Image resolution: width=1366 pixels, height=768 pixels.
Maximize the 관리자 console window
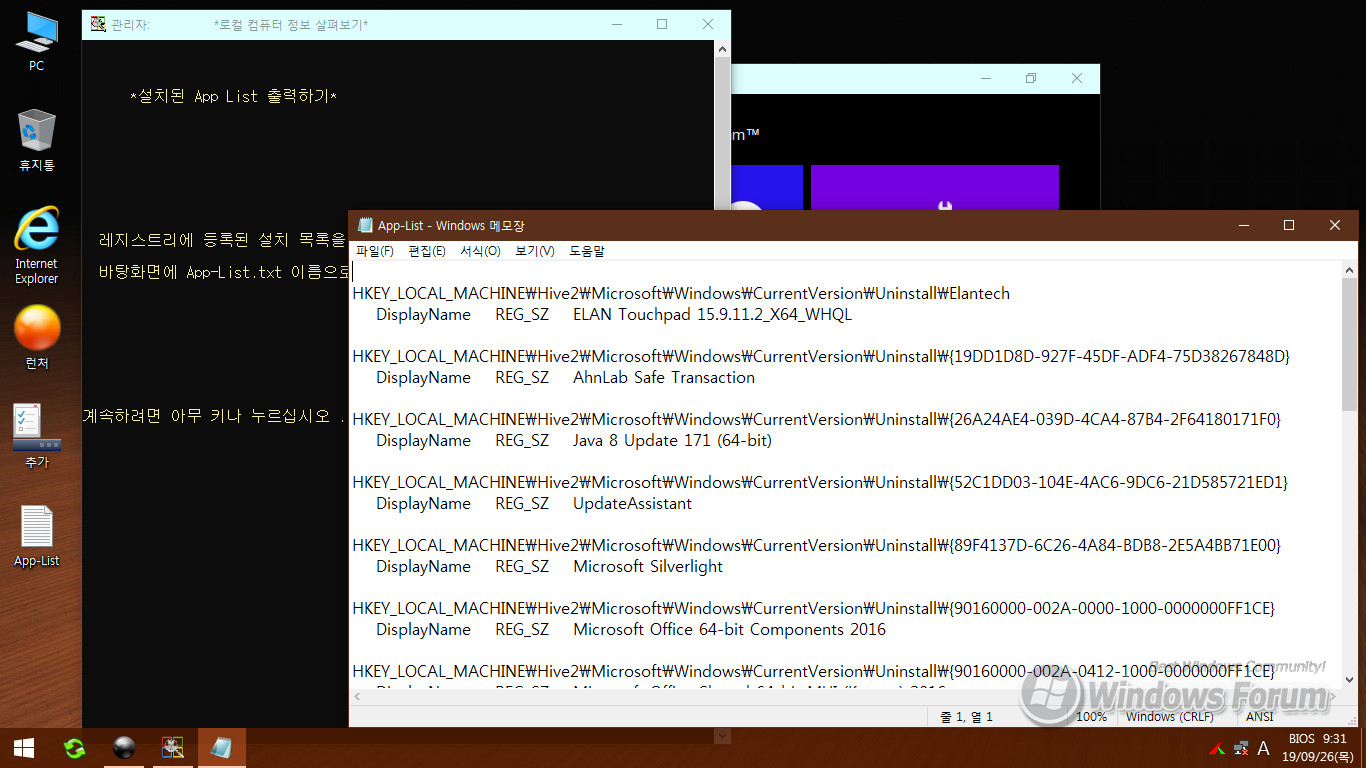click(x=662, y=24)
